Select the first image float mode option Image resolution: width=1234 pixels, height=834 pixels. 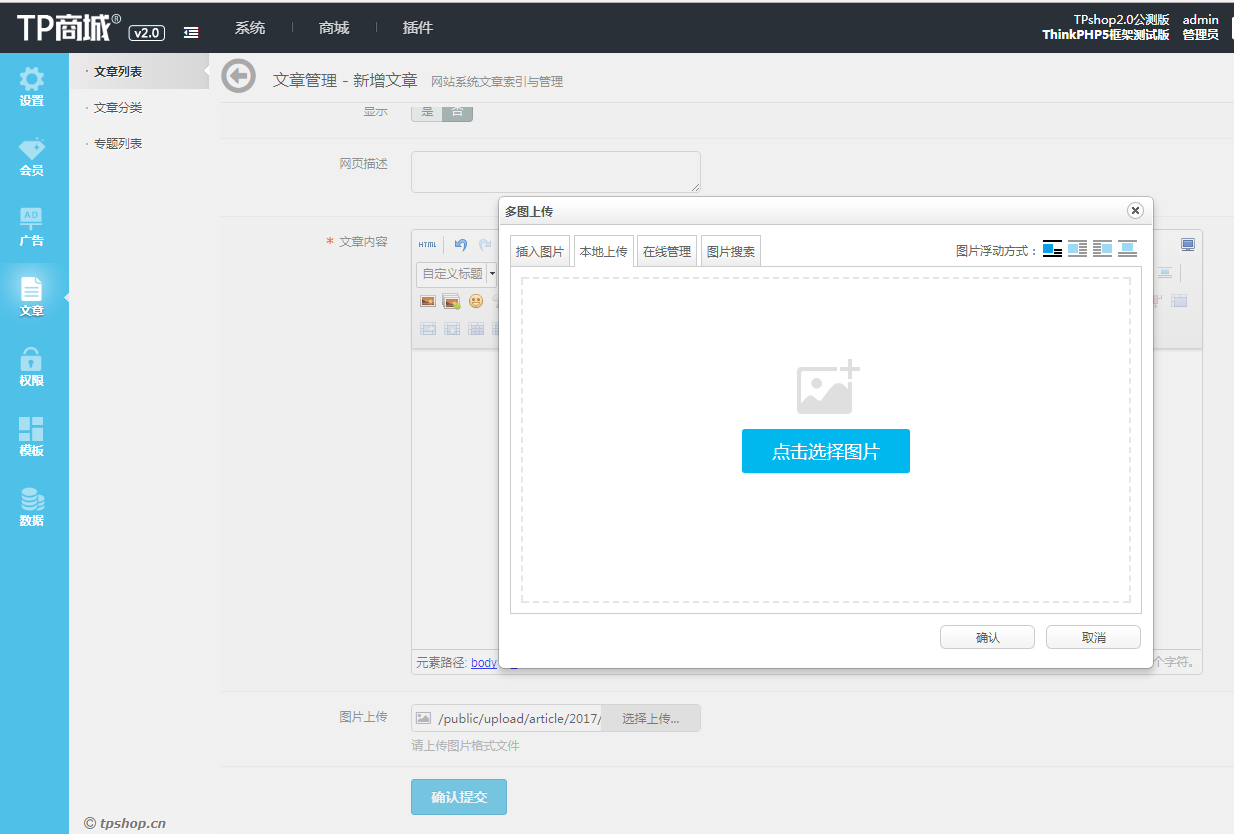1052,249
